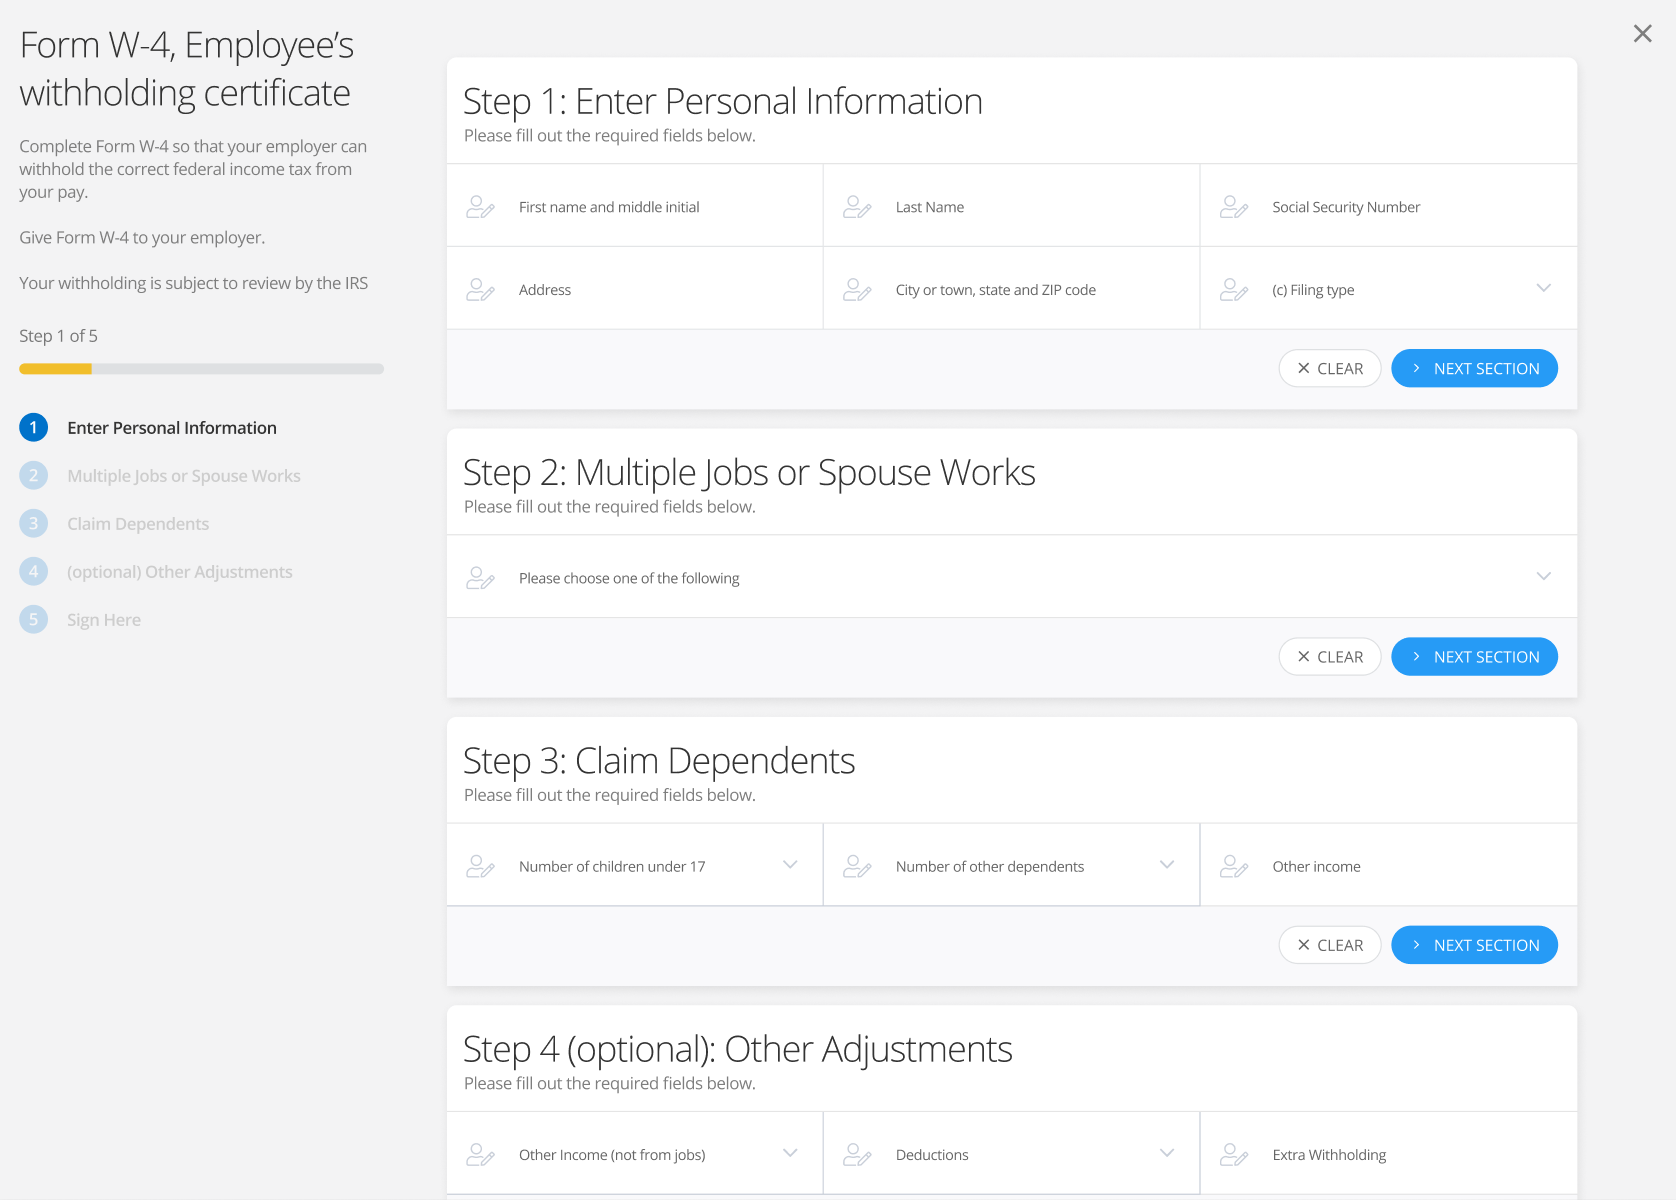
Task: Open the Number of children under 17 dropdown
Action: point(789,864)
